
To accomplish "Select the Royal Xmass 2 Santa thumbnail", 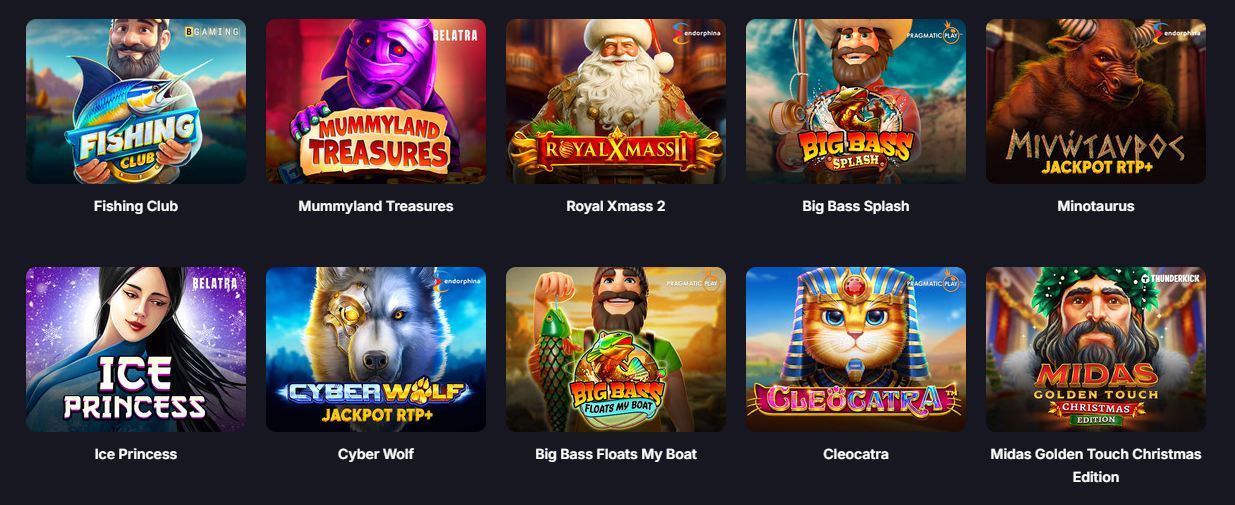I will tap(616, 101).
